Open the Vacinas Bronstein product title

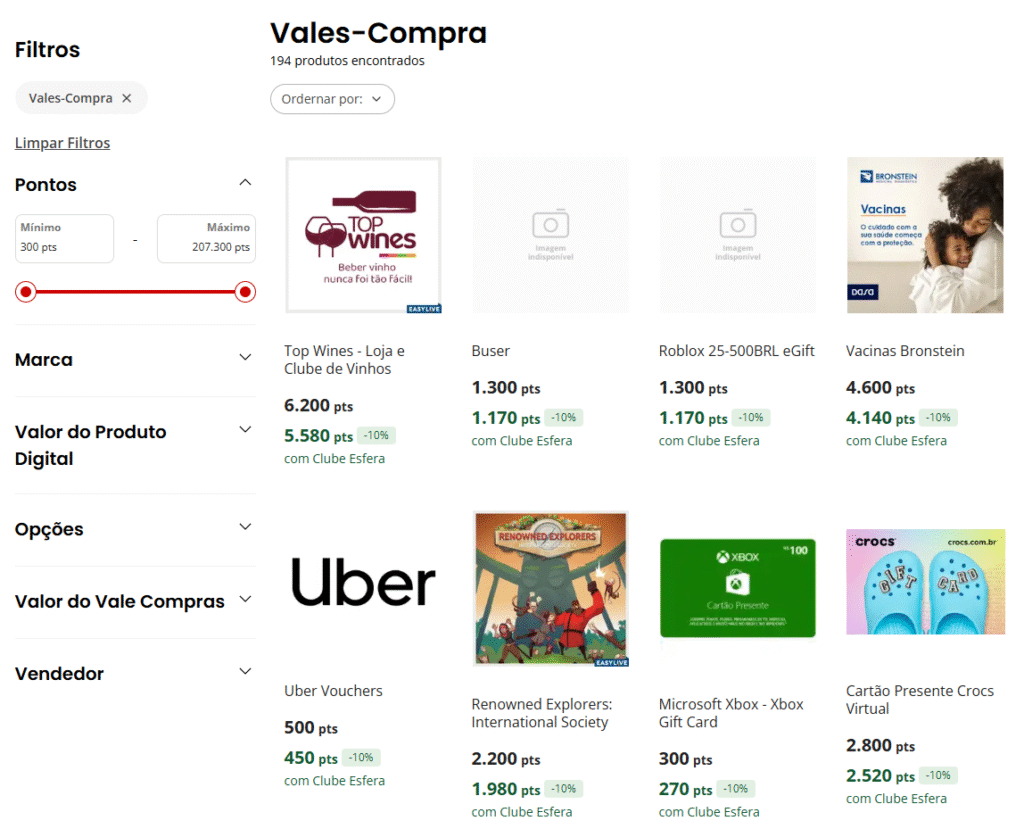point(905,351)
